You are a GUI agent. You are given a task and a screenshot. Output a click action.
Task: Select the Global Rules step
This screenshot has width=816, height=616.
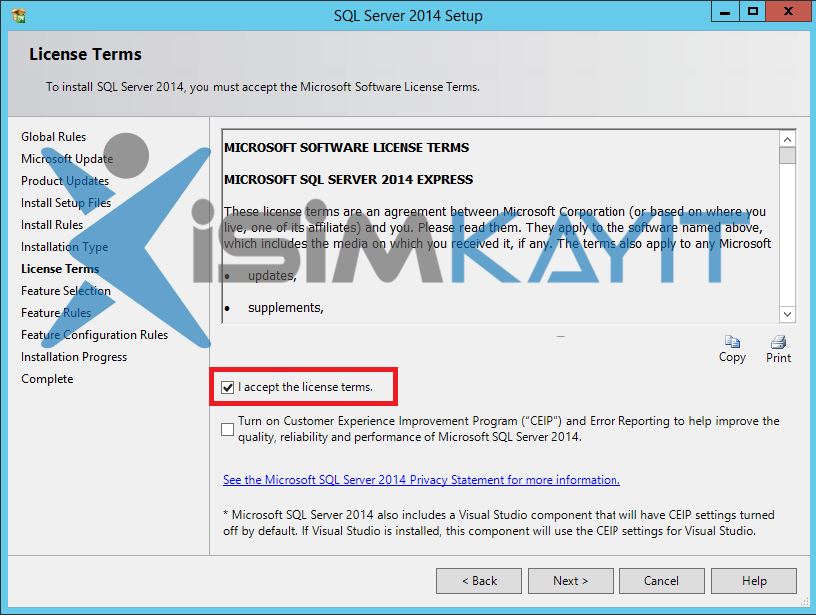coord(54,137)
